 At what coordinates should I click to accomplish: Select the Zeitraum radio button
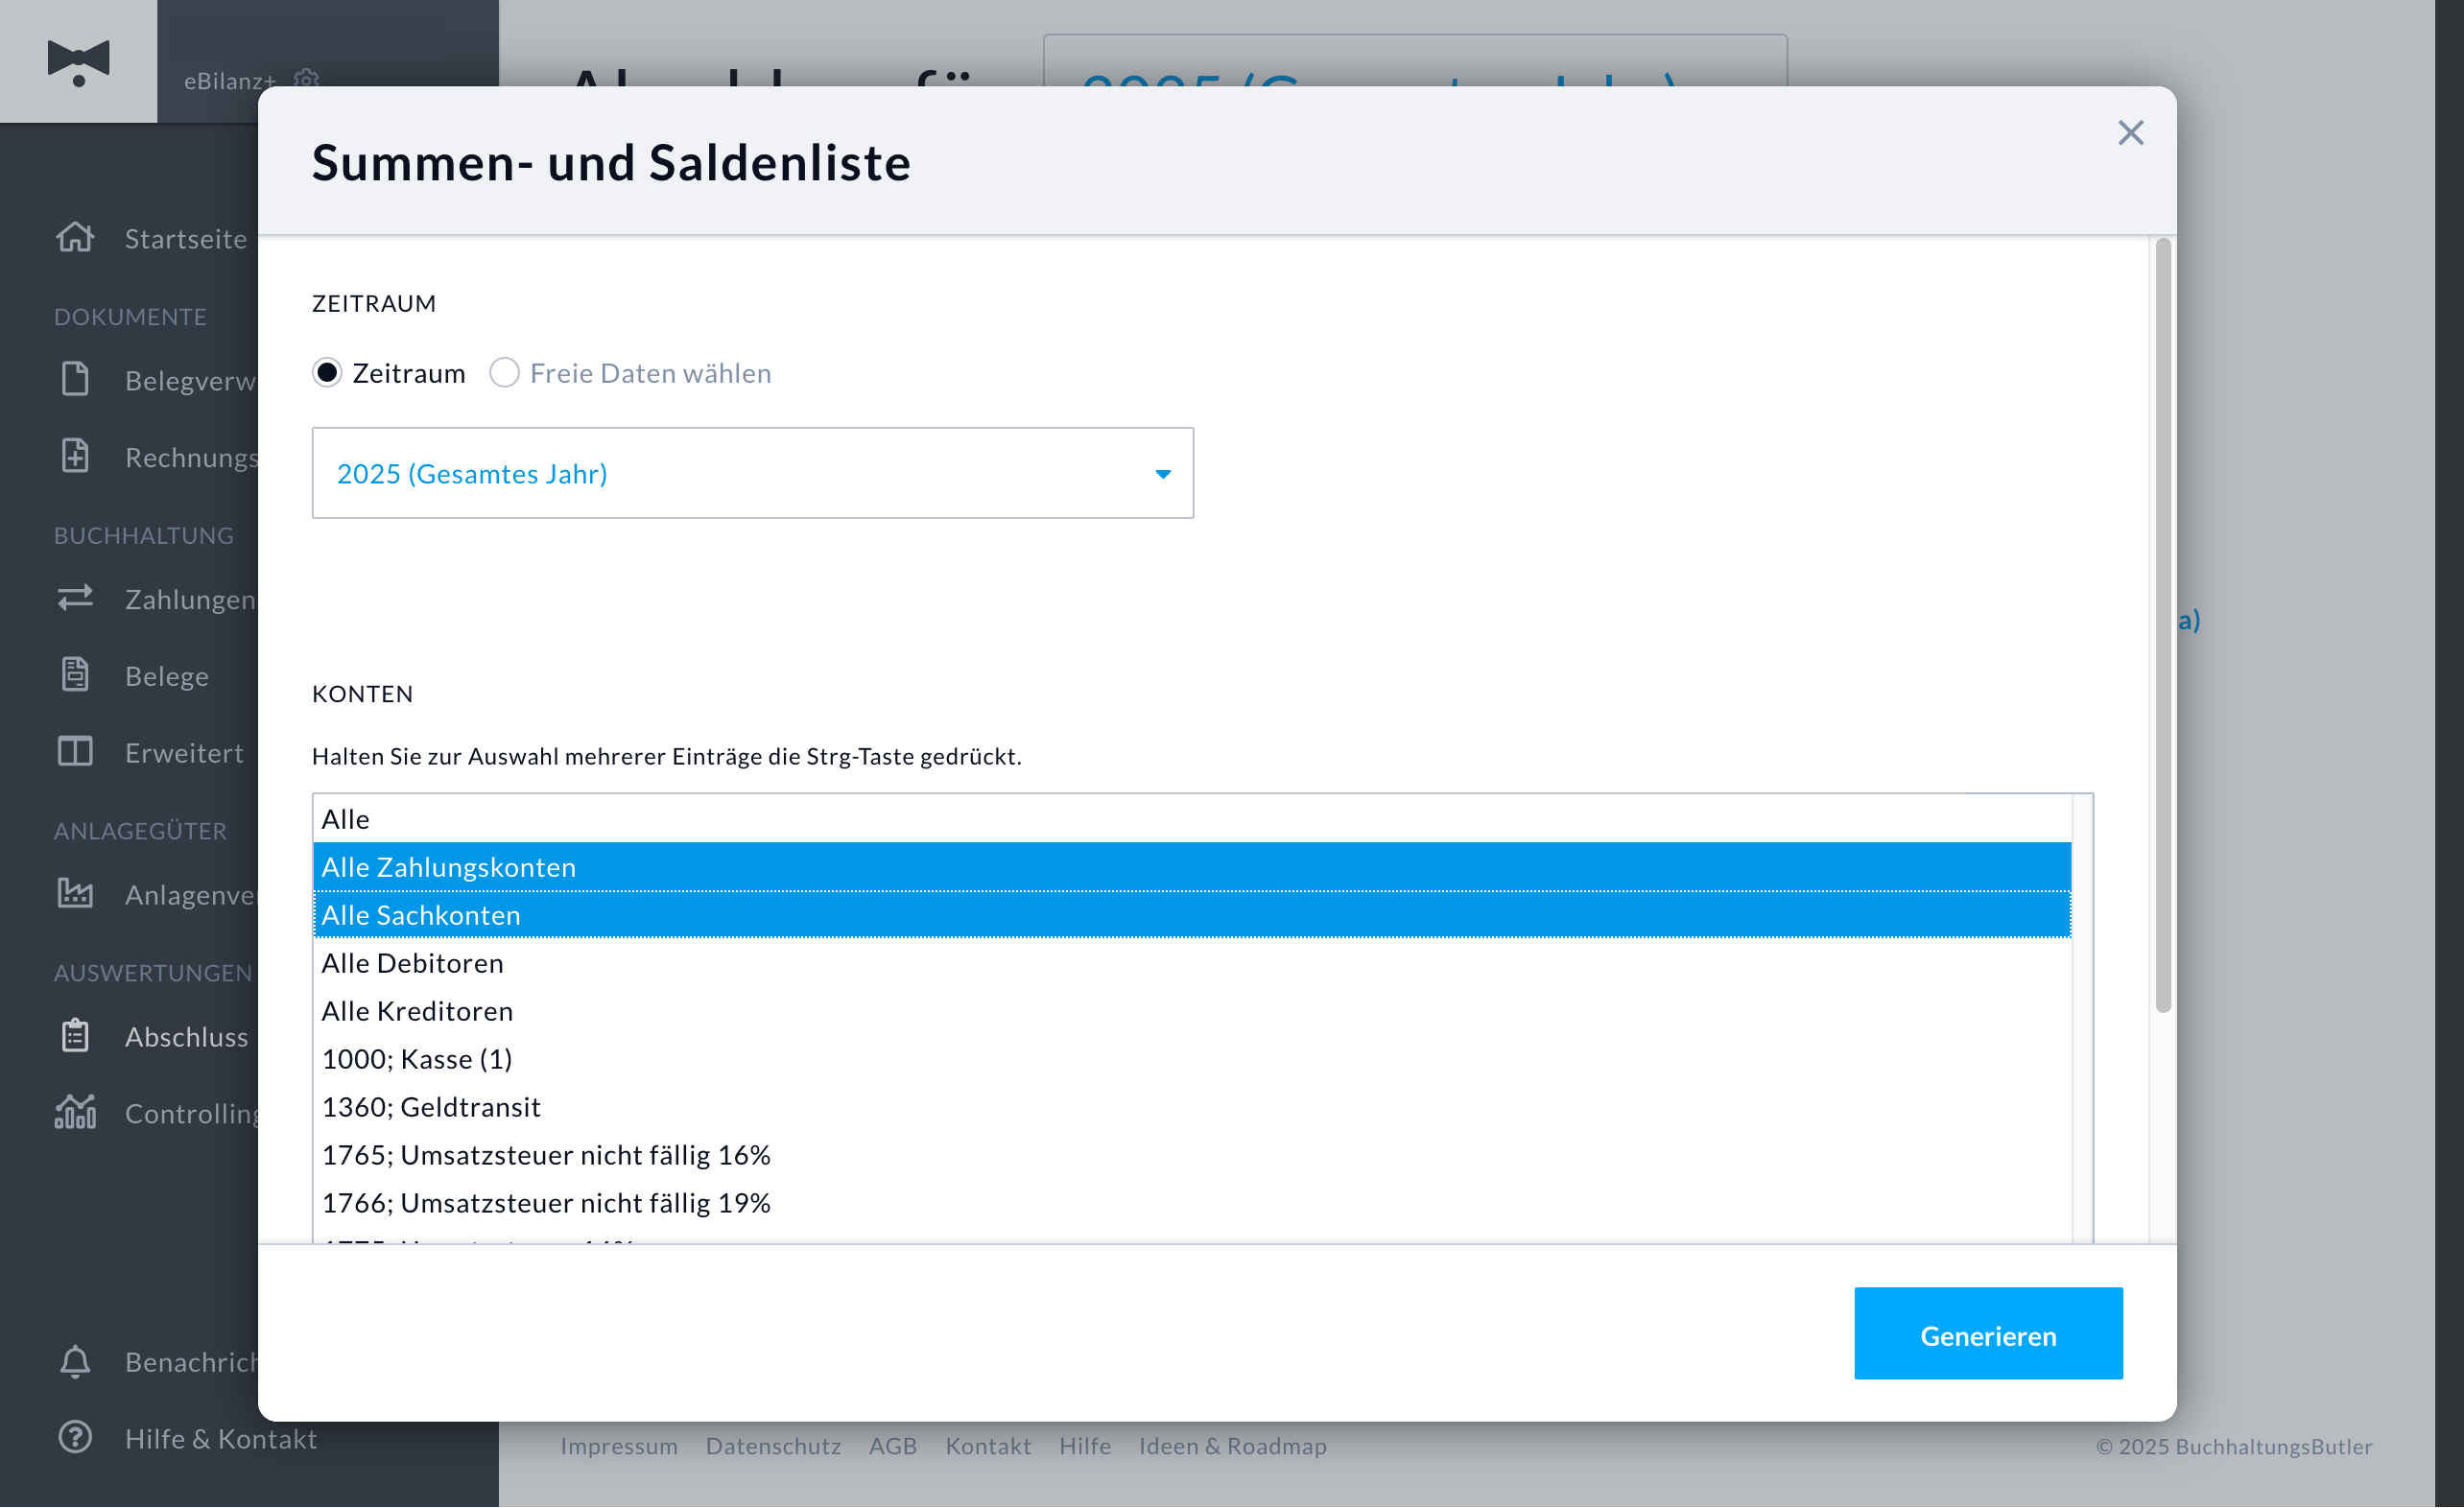tap(327, 373)
